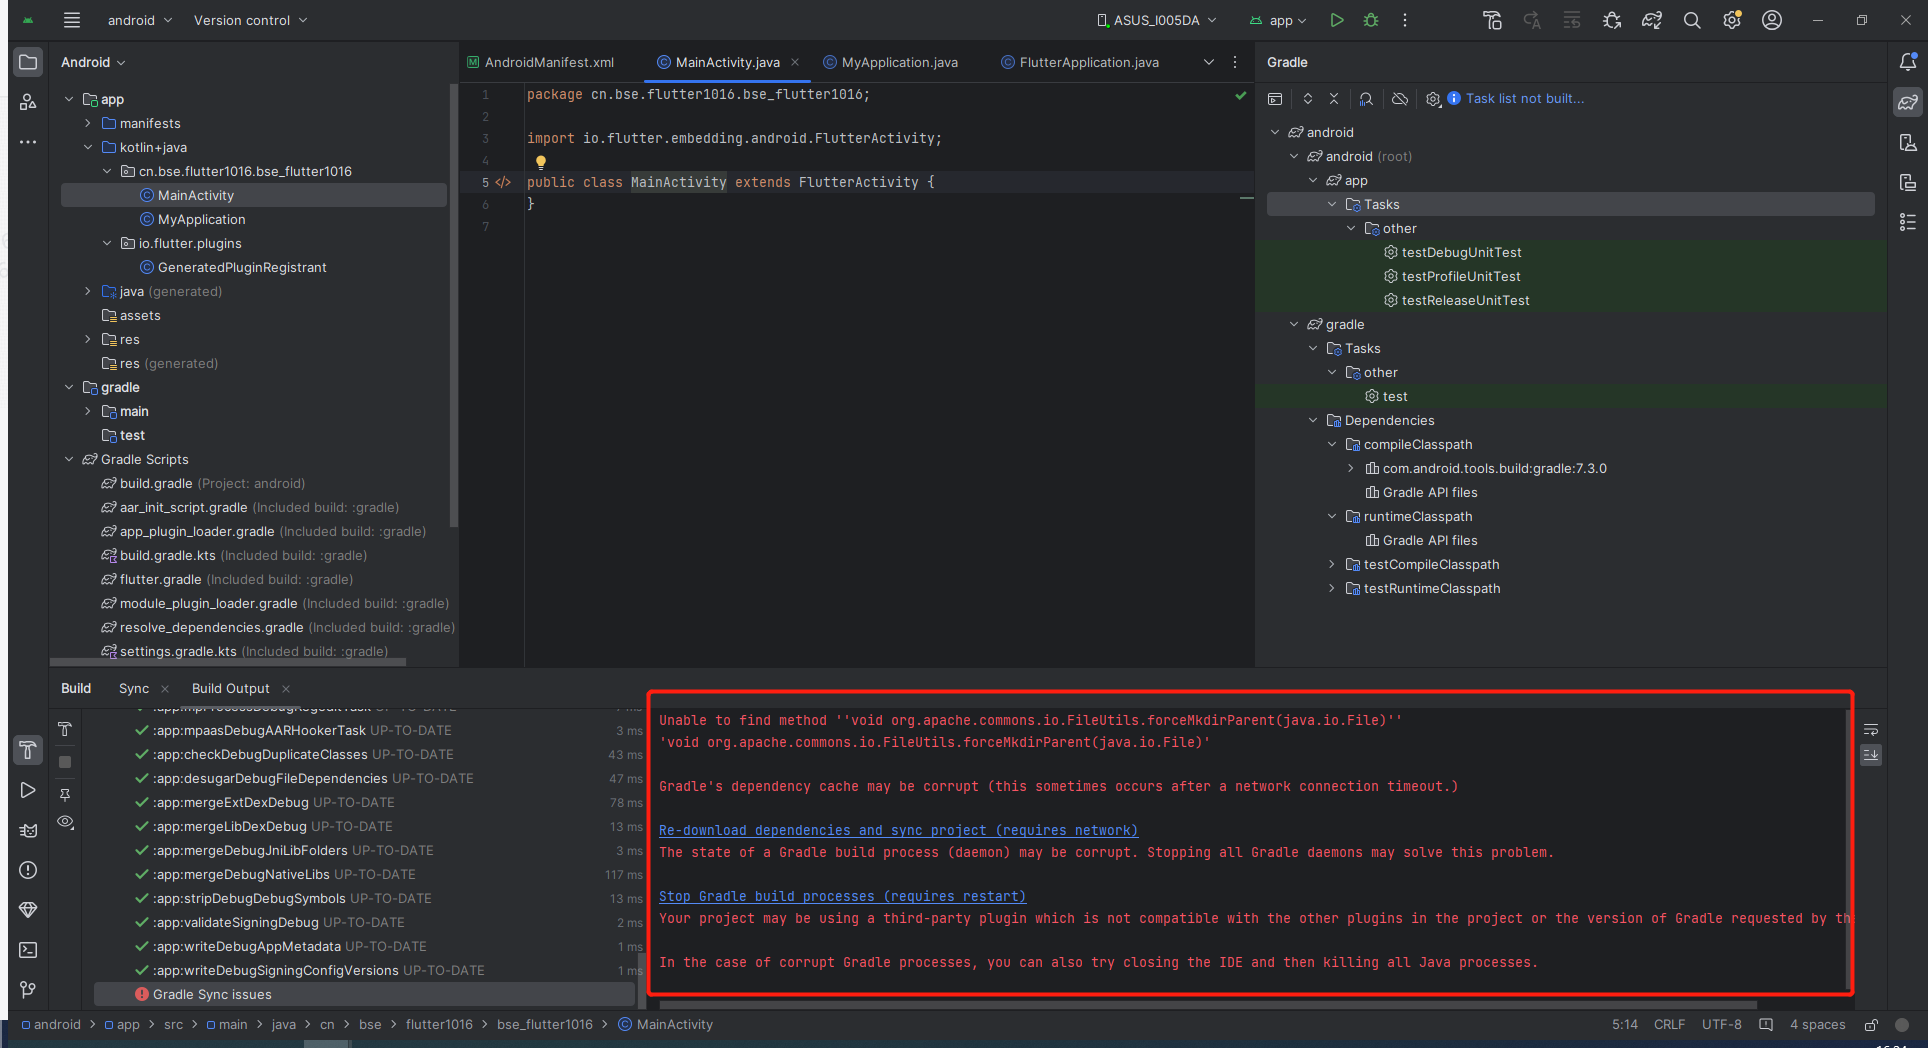Click the Re-download dependencies and sync project link
1928x1048 pixels.
tap(898, 831)
